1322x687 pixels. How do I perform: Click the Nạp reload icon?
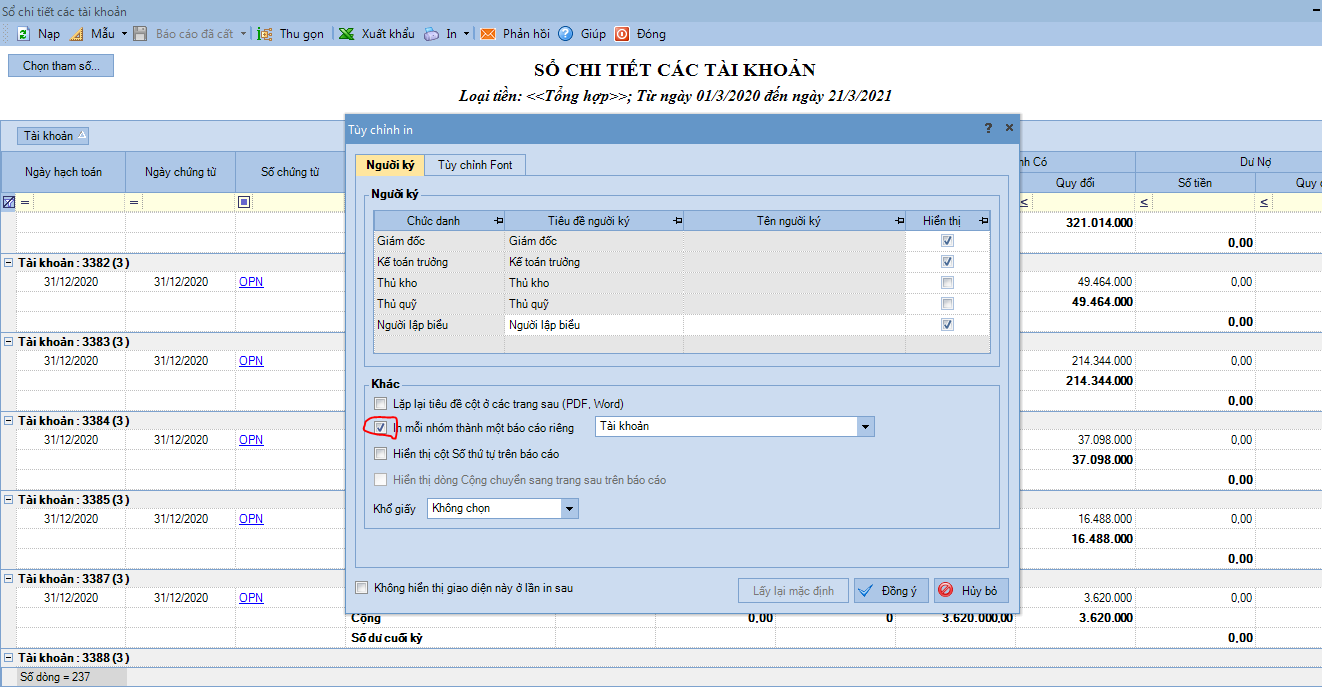(23, 34)
